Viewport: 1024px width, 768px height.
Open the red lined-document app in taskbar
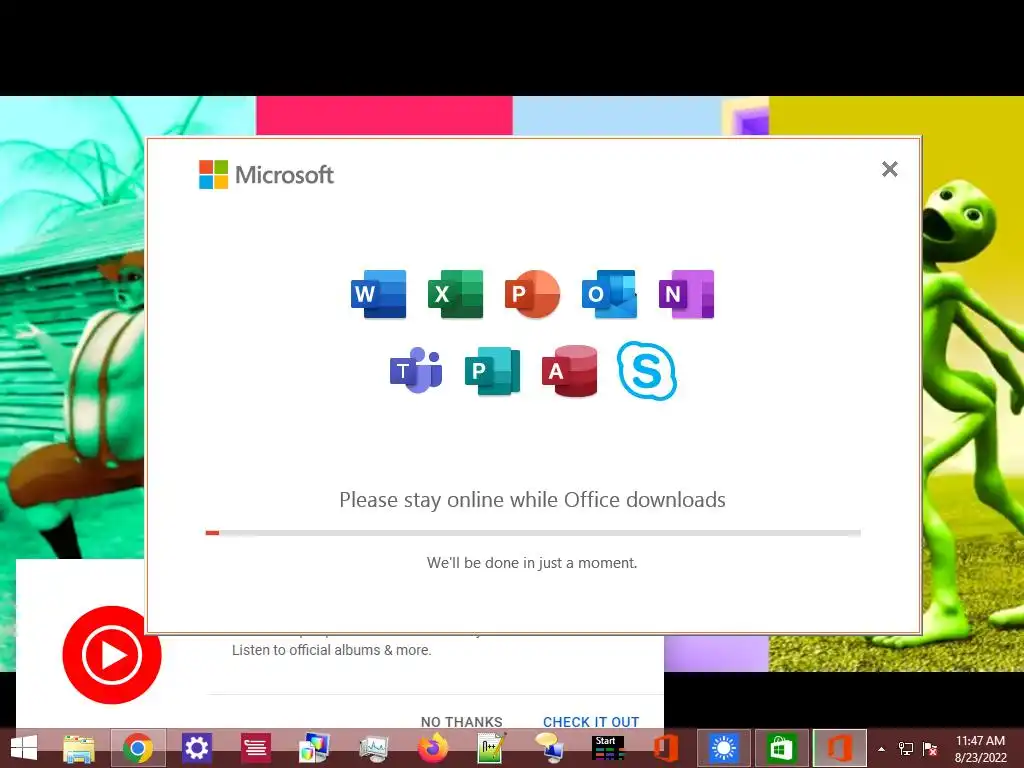click(255, 748)
